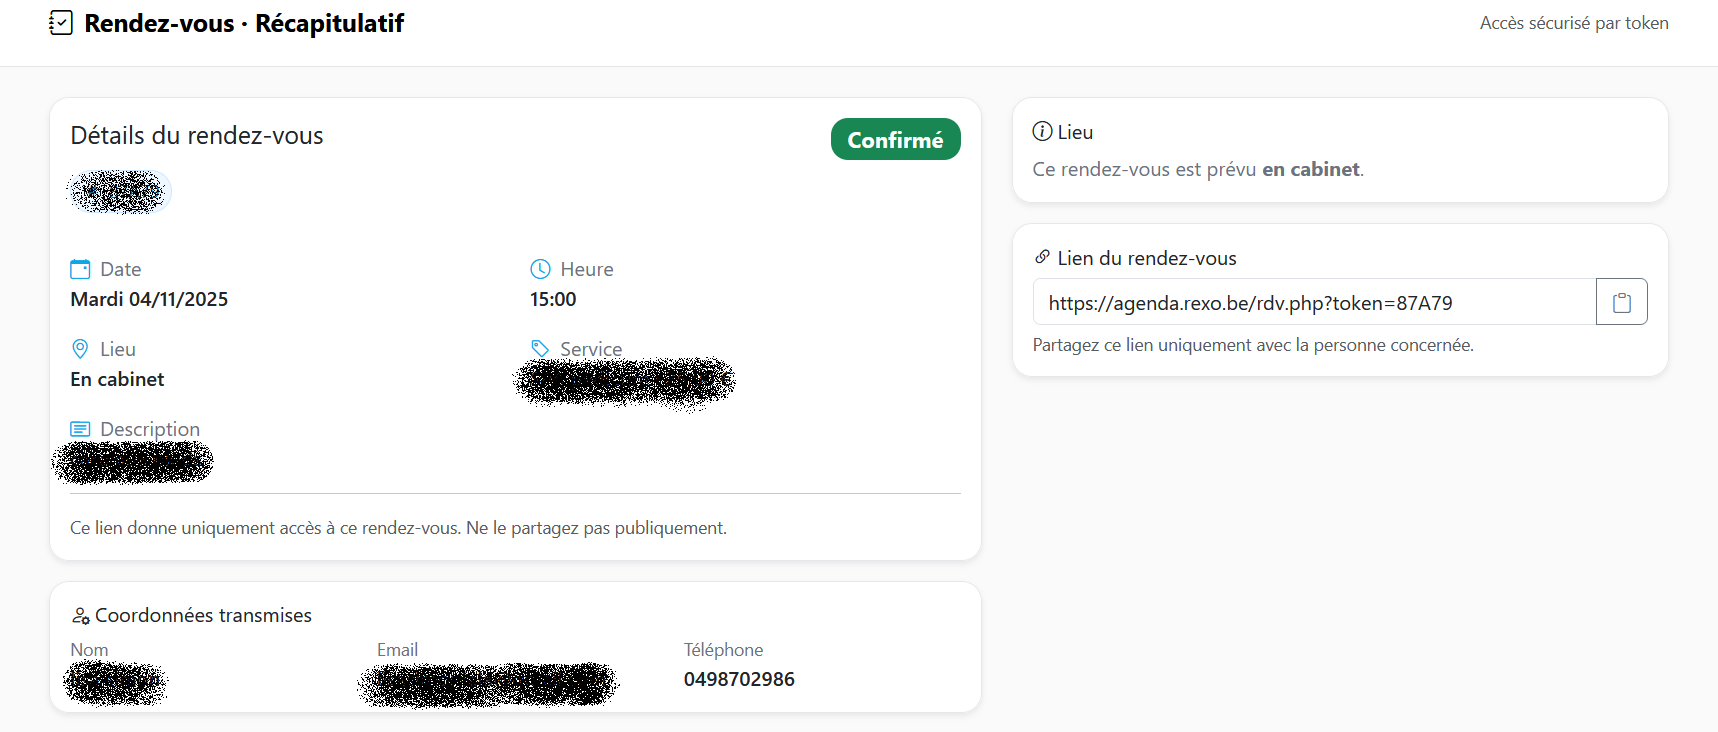Select the time value 15:00
The image size is (1718, 732).
553,299
